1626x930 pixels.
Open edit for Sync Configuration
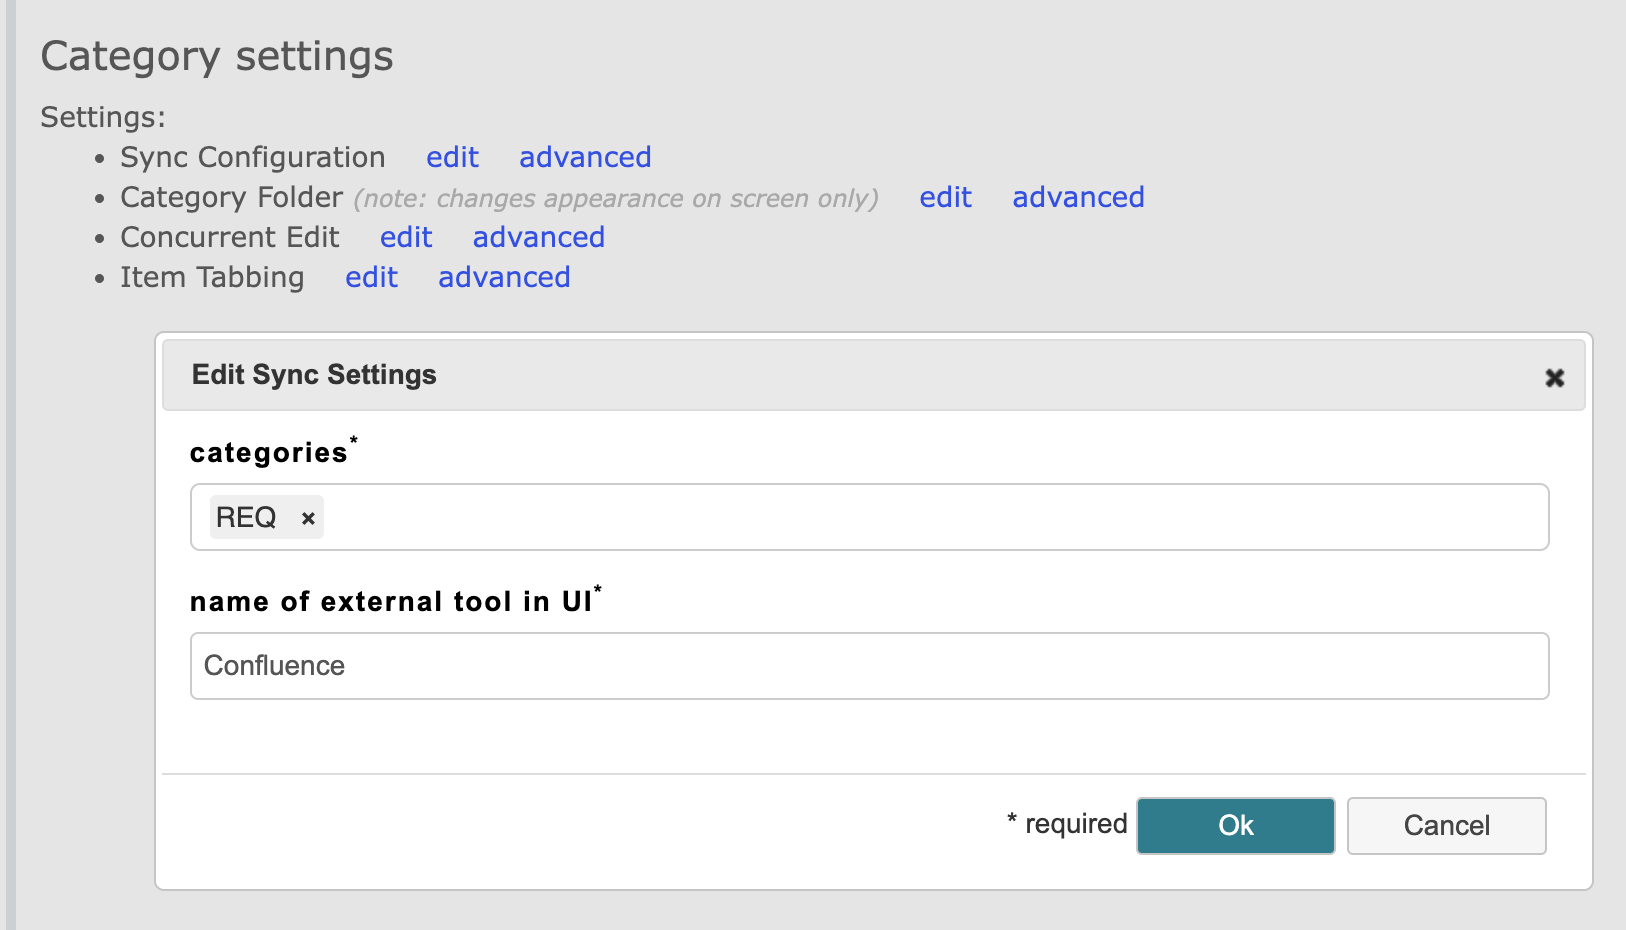click(x=453, y=157)
